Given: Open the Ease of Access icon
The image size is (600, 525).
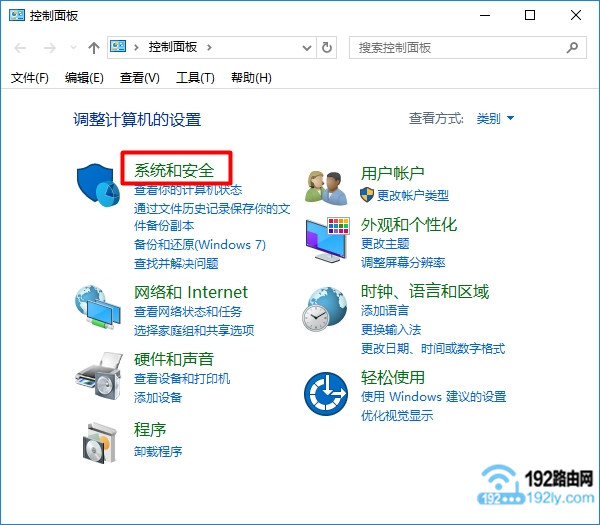Looking at the screenshot, I should [326, 394].
